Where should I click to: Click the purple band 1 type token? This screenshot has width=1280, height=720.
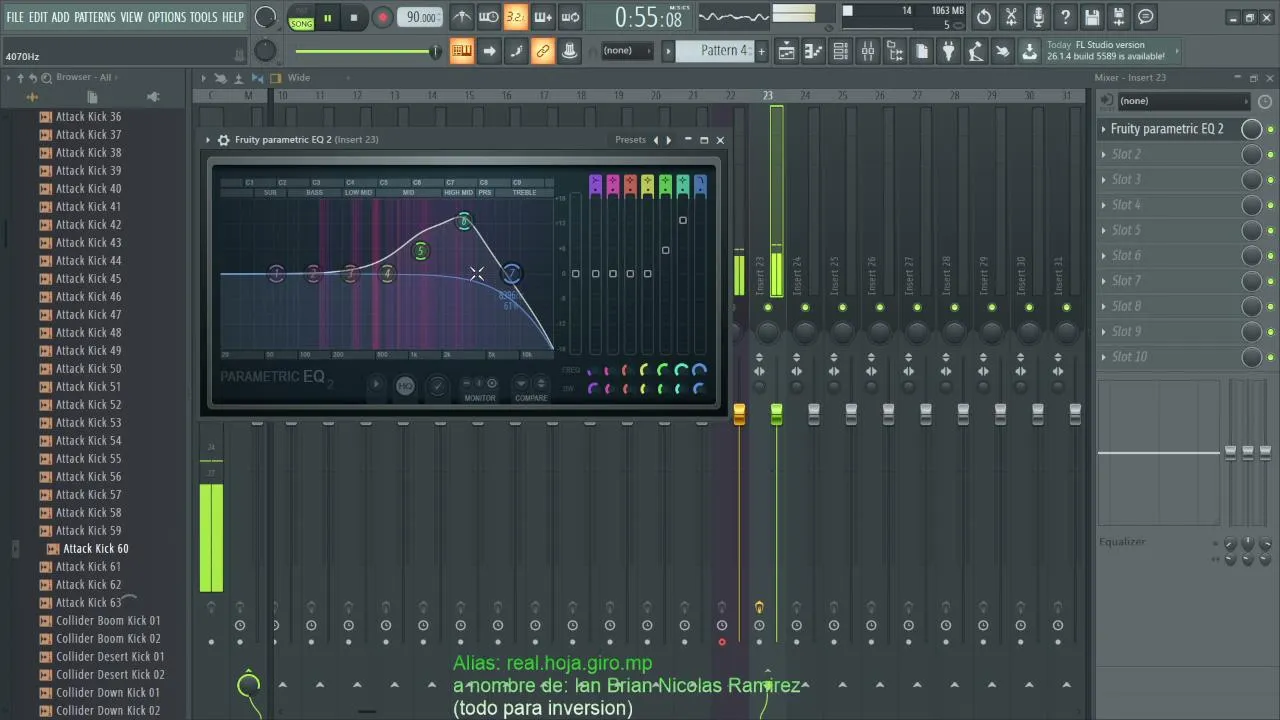tap(595, 184)
